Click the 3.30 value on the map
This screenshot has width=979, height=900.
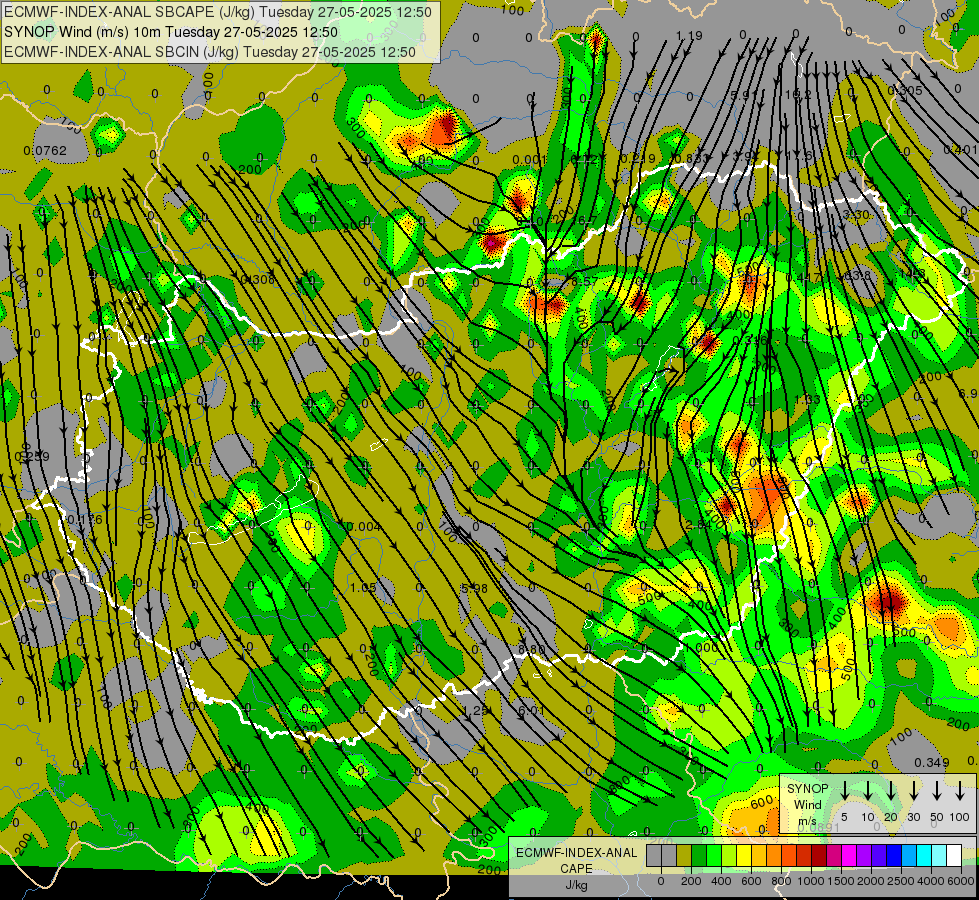coord(855,214)
